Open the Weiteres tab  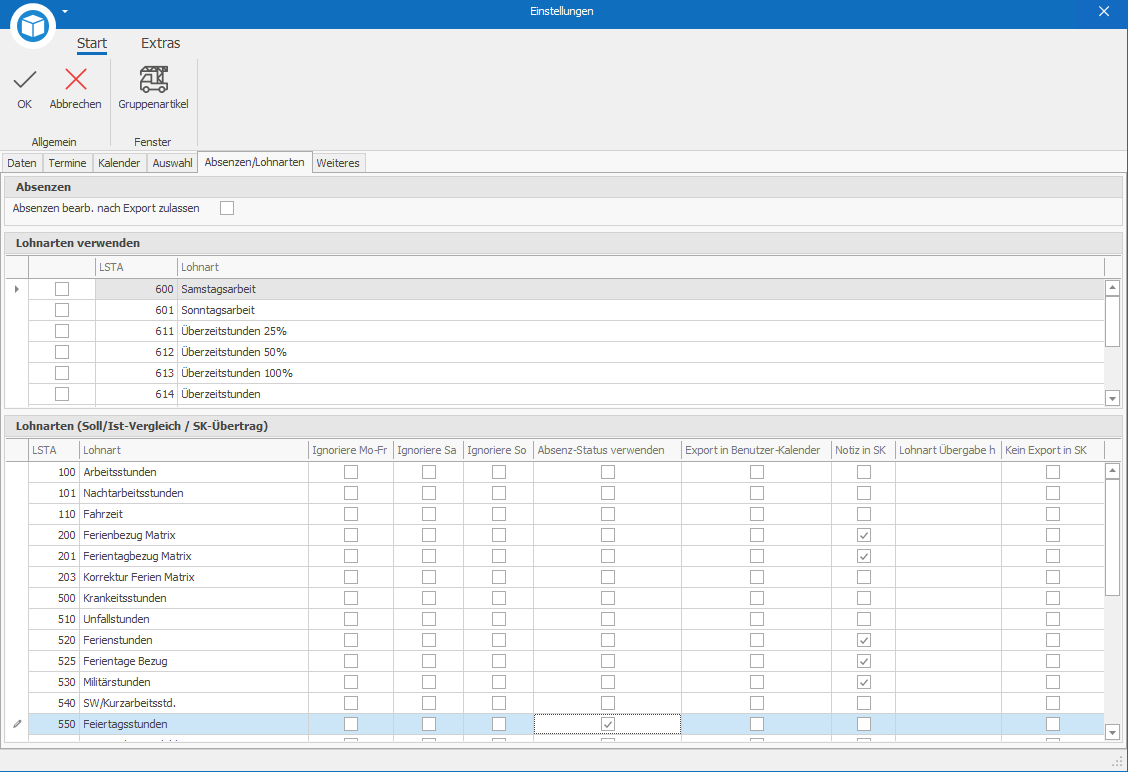click(x=338, y=163)
